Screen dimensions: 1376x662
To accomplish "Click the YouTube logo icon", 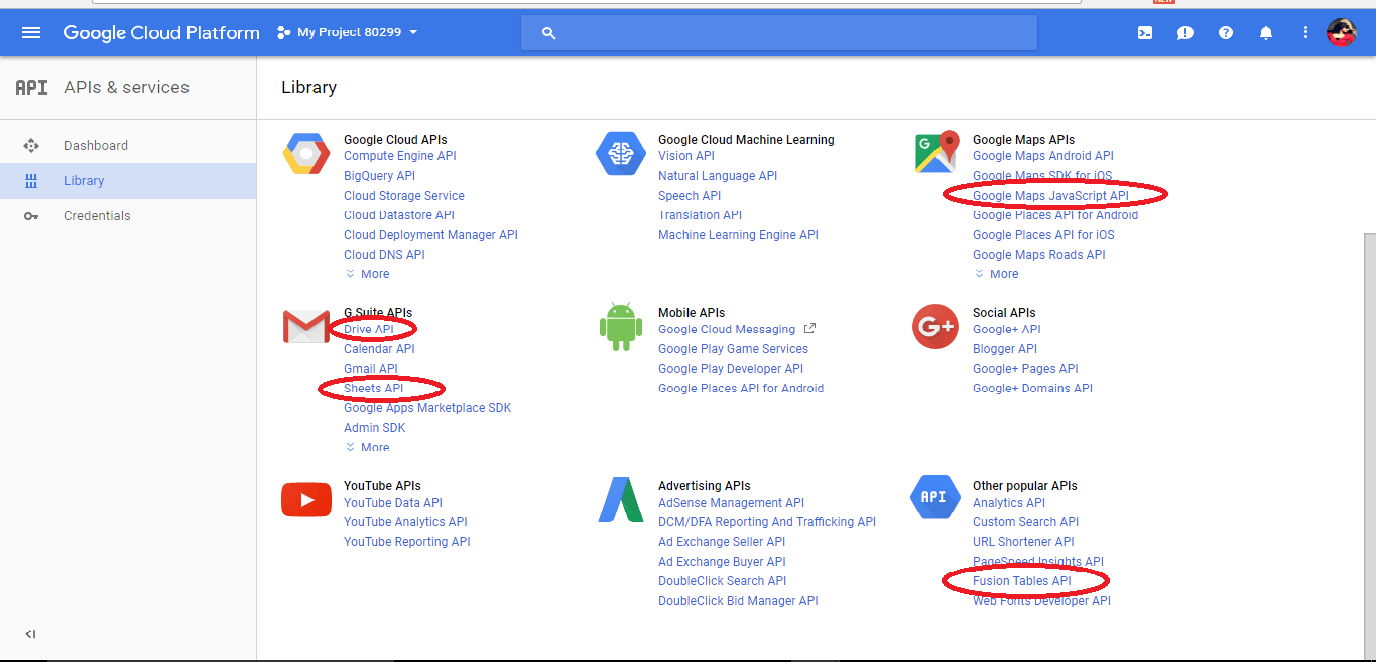I will point(306,499).
